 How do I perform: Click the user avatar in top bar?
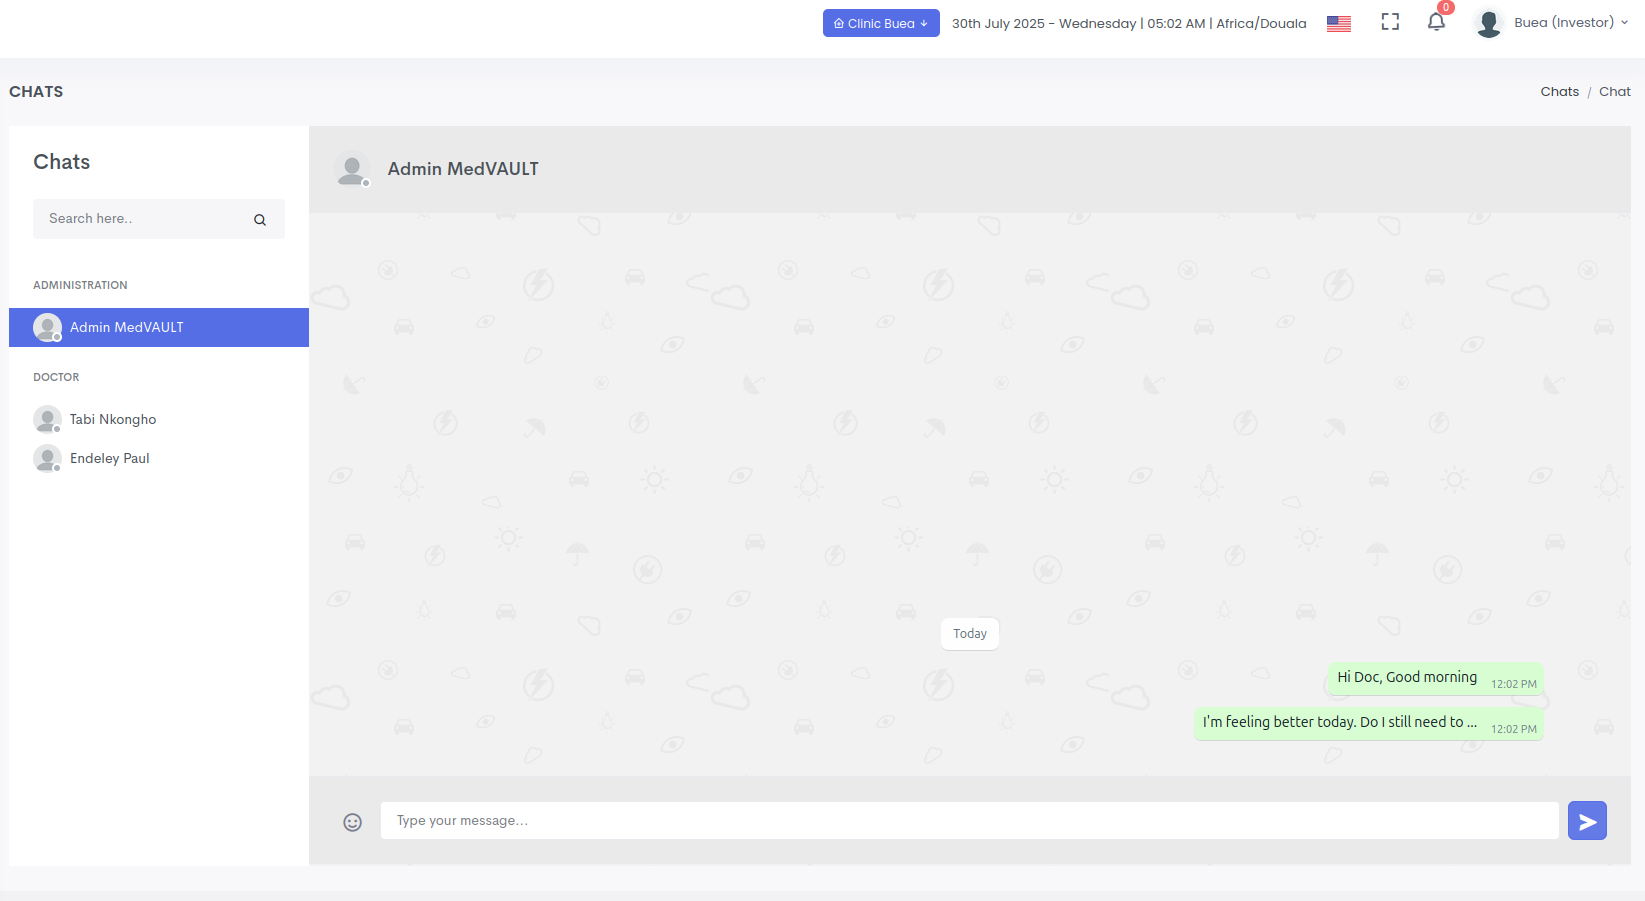(x=1488, y=22)
